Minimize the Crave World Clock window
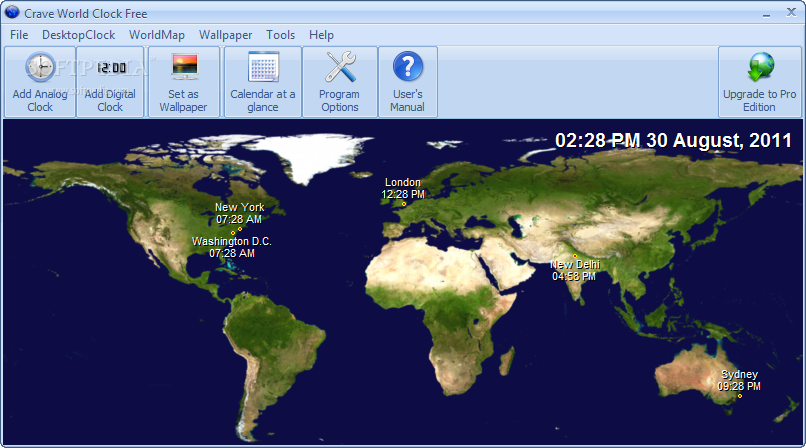The height and width of the screenshot is (448, 806). (766, 14)
